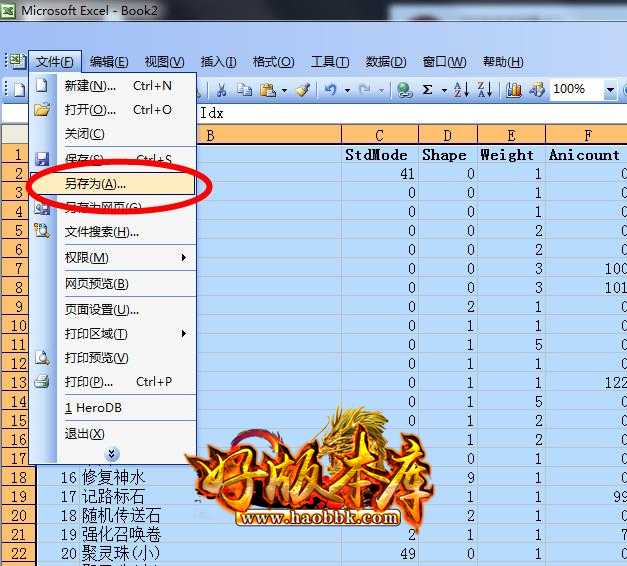Click the Drawing toolbar icon
This screenshot has height=566, width=627.
(537, 90)
